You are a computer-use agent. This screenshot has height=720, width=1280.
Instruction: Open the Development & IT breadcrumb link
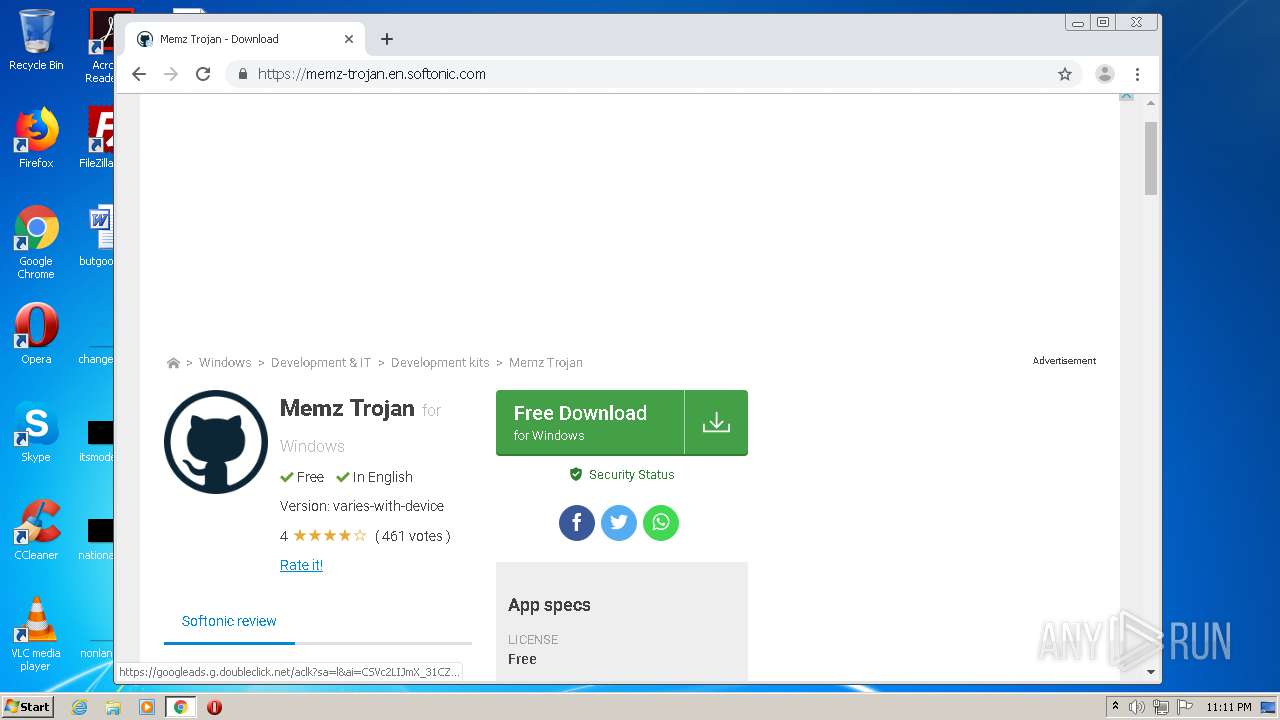point(321,363)
